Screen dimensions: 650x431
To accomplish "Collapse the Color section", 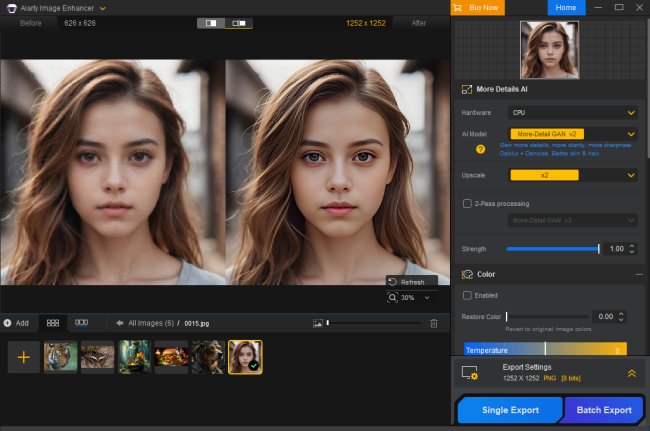I will tap(639, 274).
